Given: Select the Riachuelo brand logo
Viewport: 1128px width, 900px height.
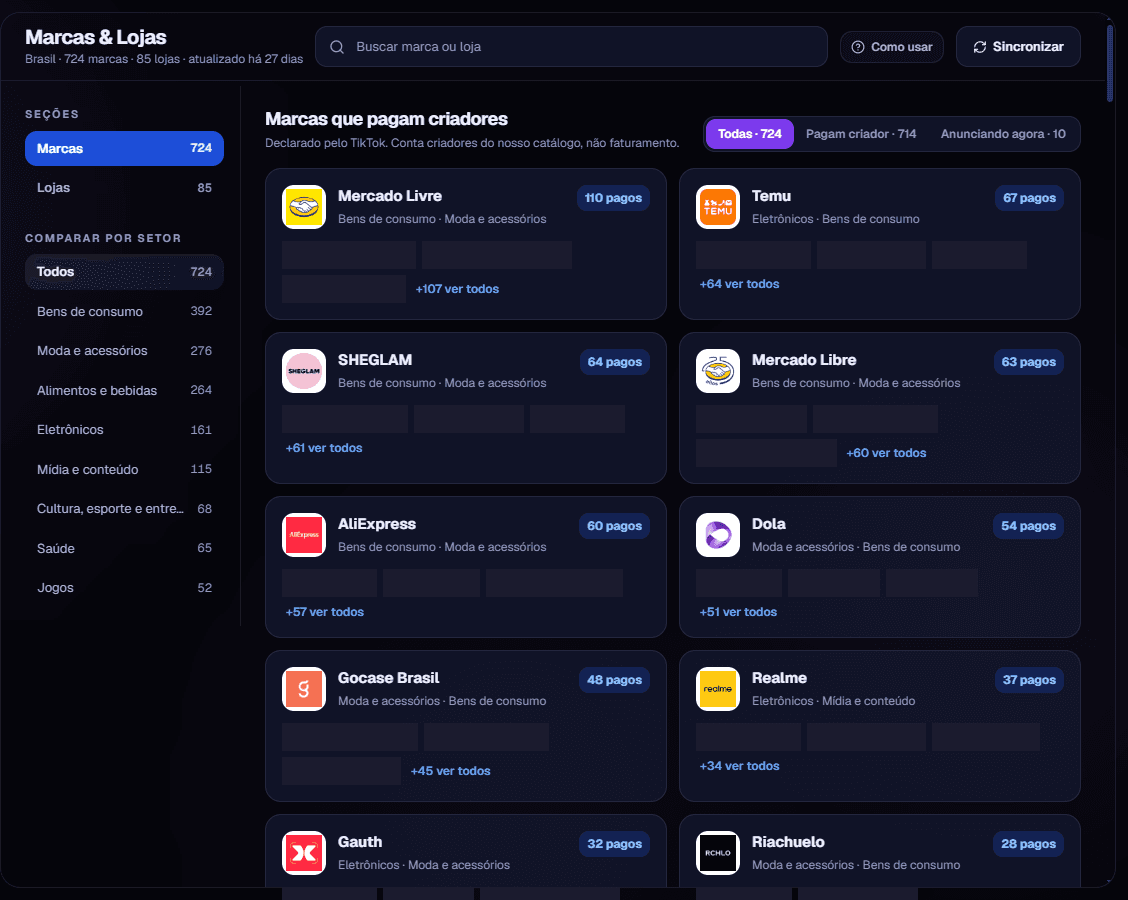Looking at the screenshot, I should click(718, 853).
